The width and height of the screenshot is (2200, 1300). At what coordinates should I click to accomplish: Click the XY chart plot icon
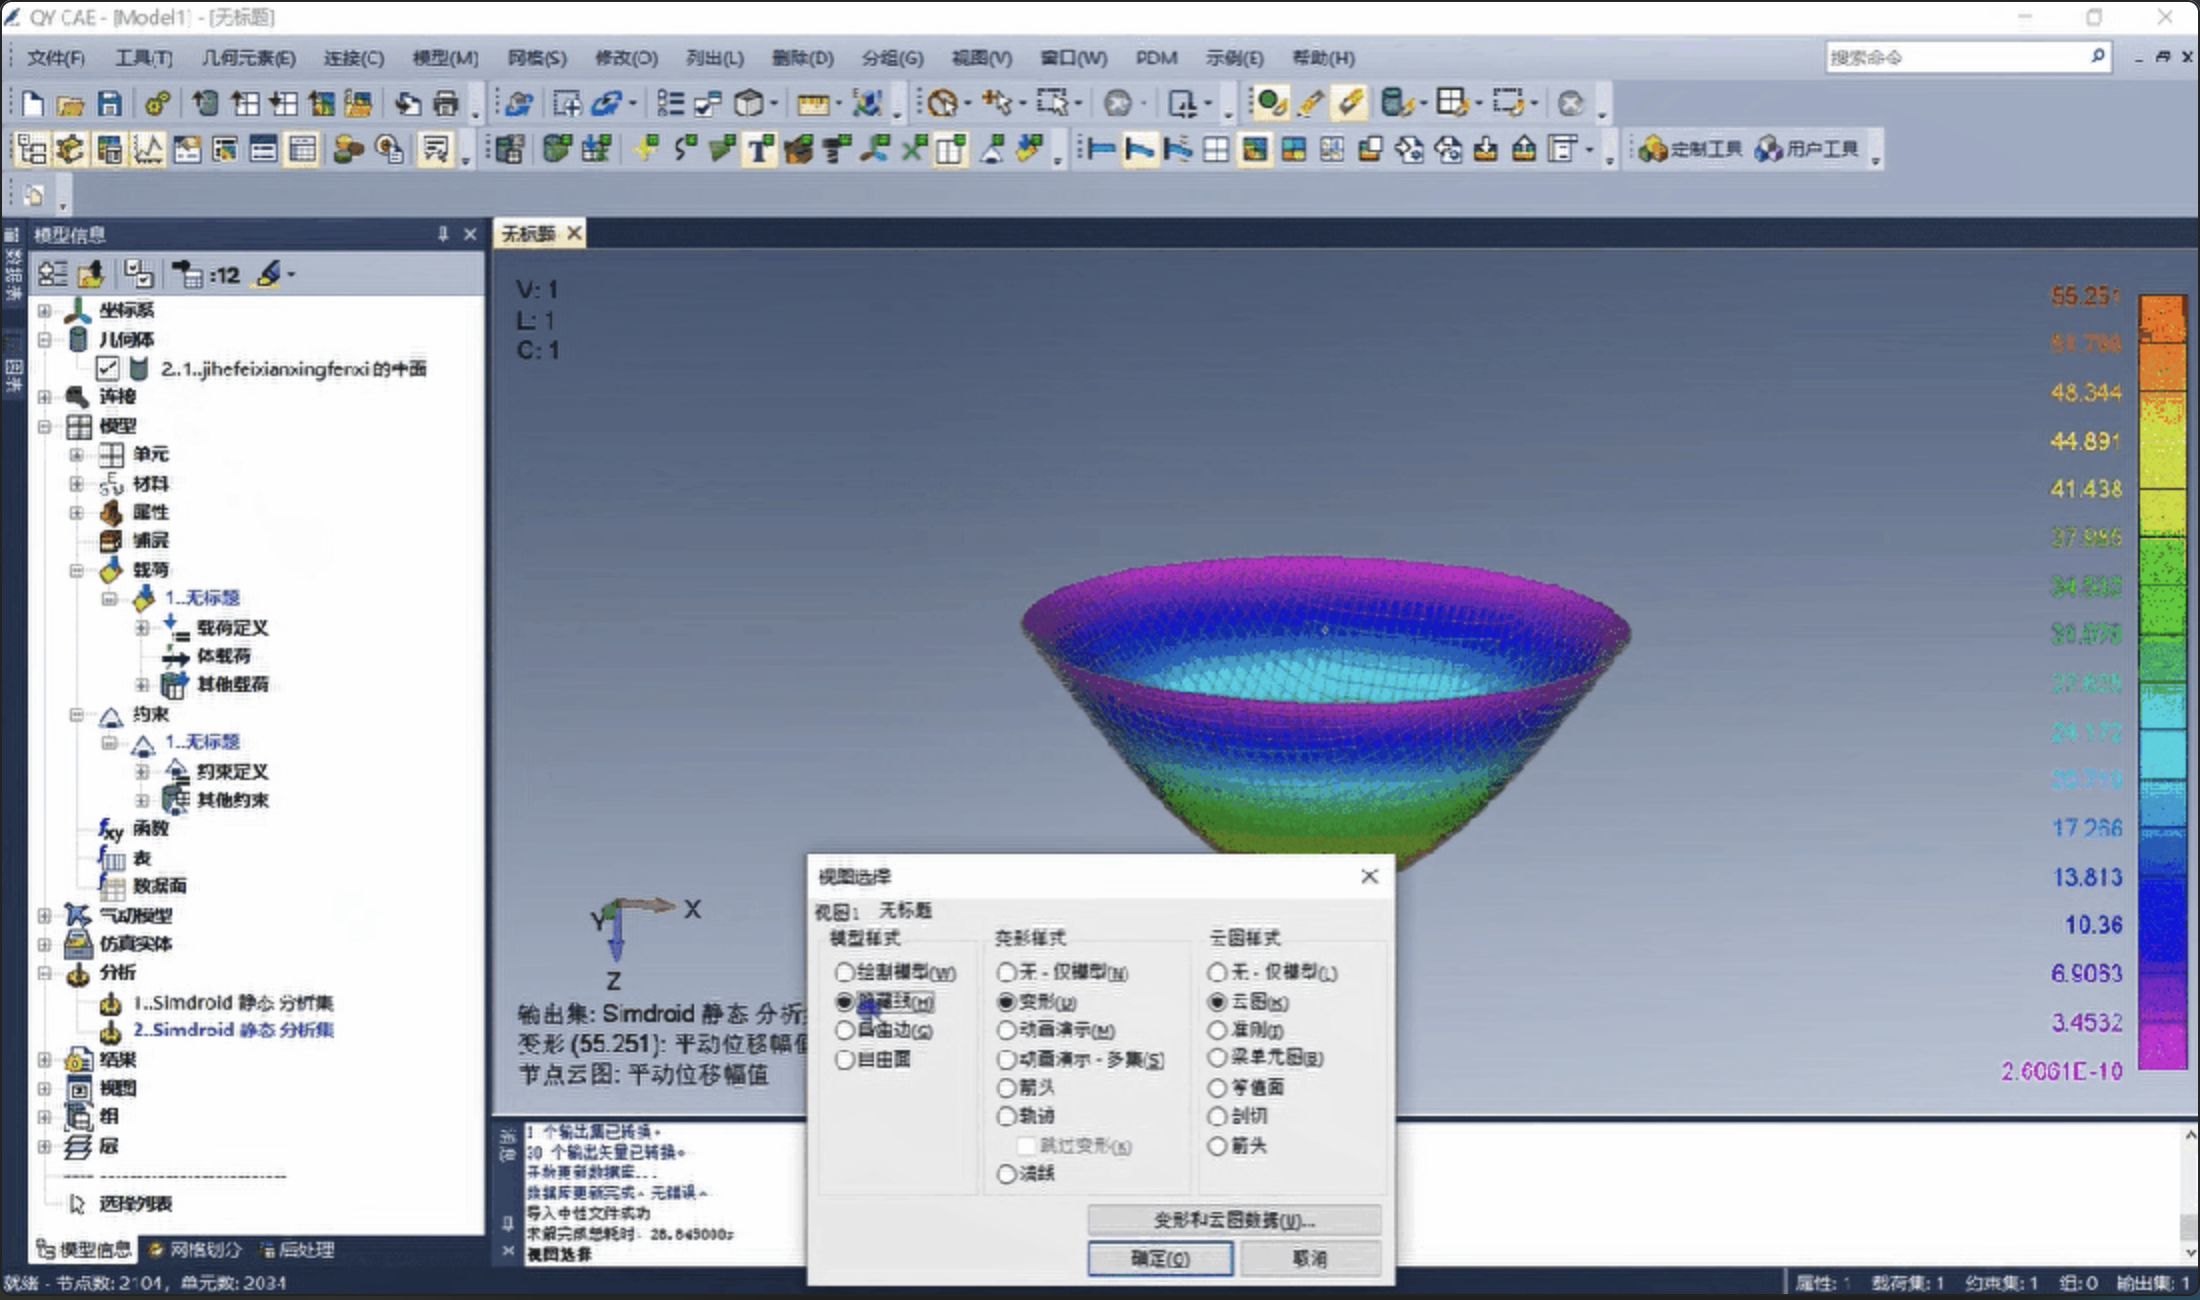(x=148, y=150)
